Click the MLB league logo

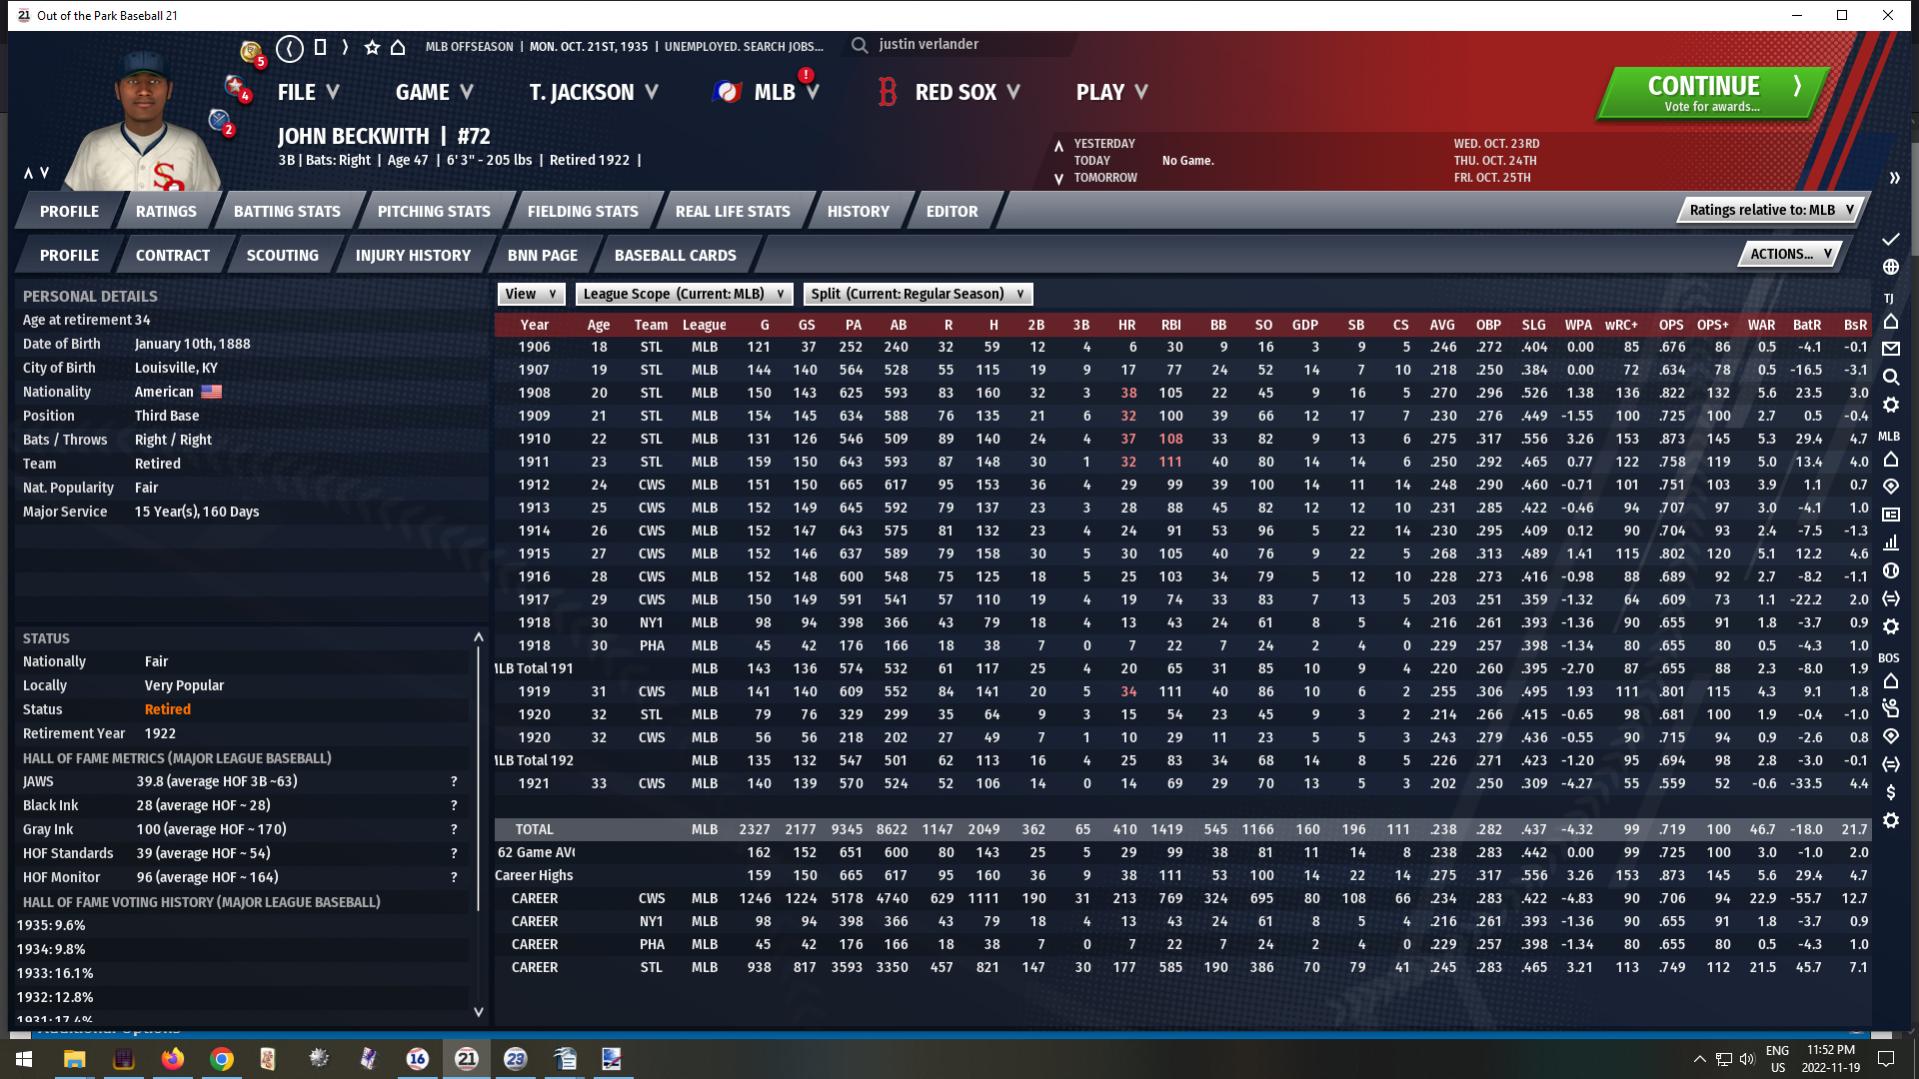coord(727,92)
